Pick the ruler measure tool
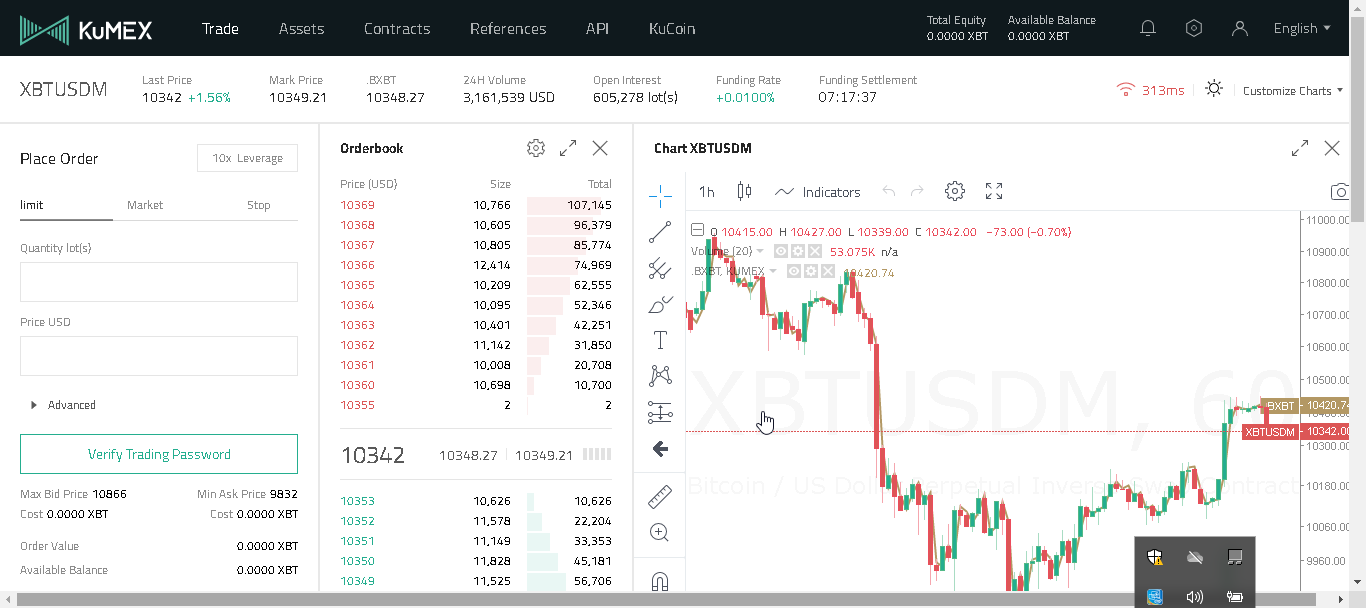This screenshot has height=608, width=1366. coord(660,495)
